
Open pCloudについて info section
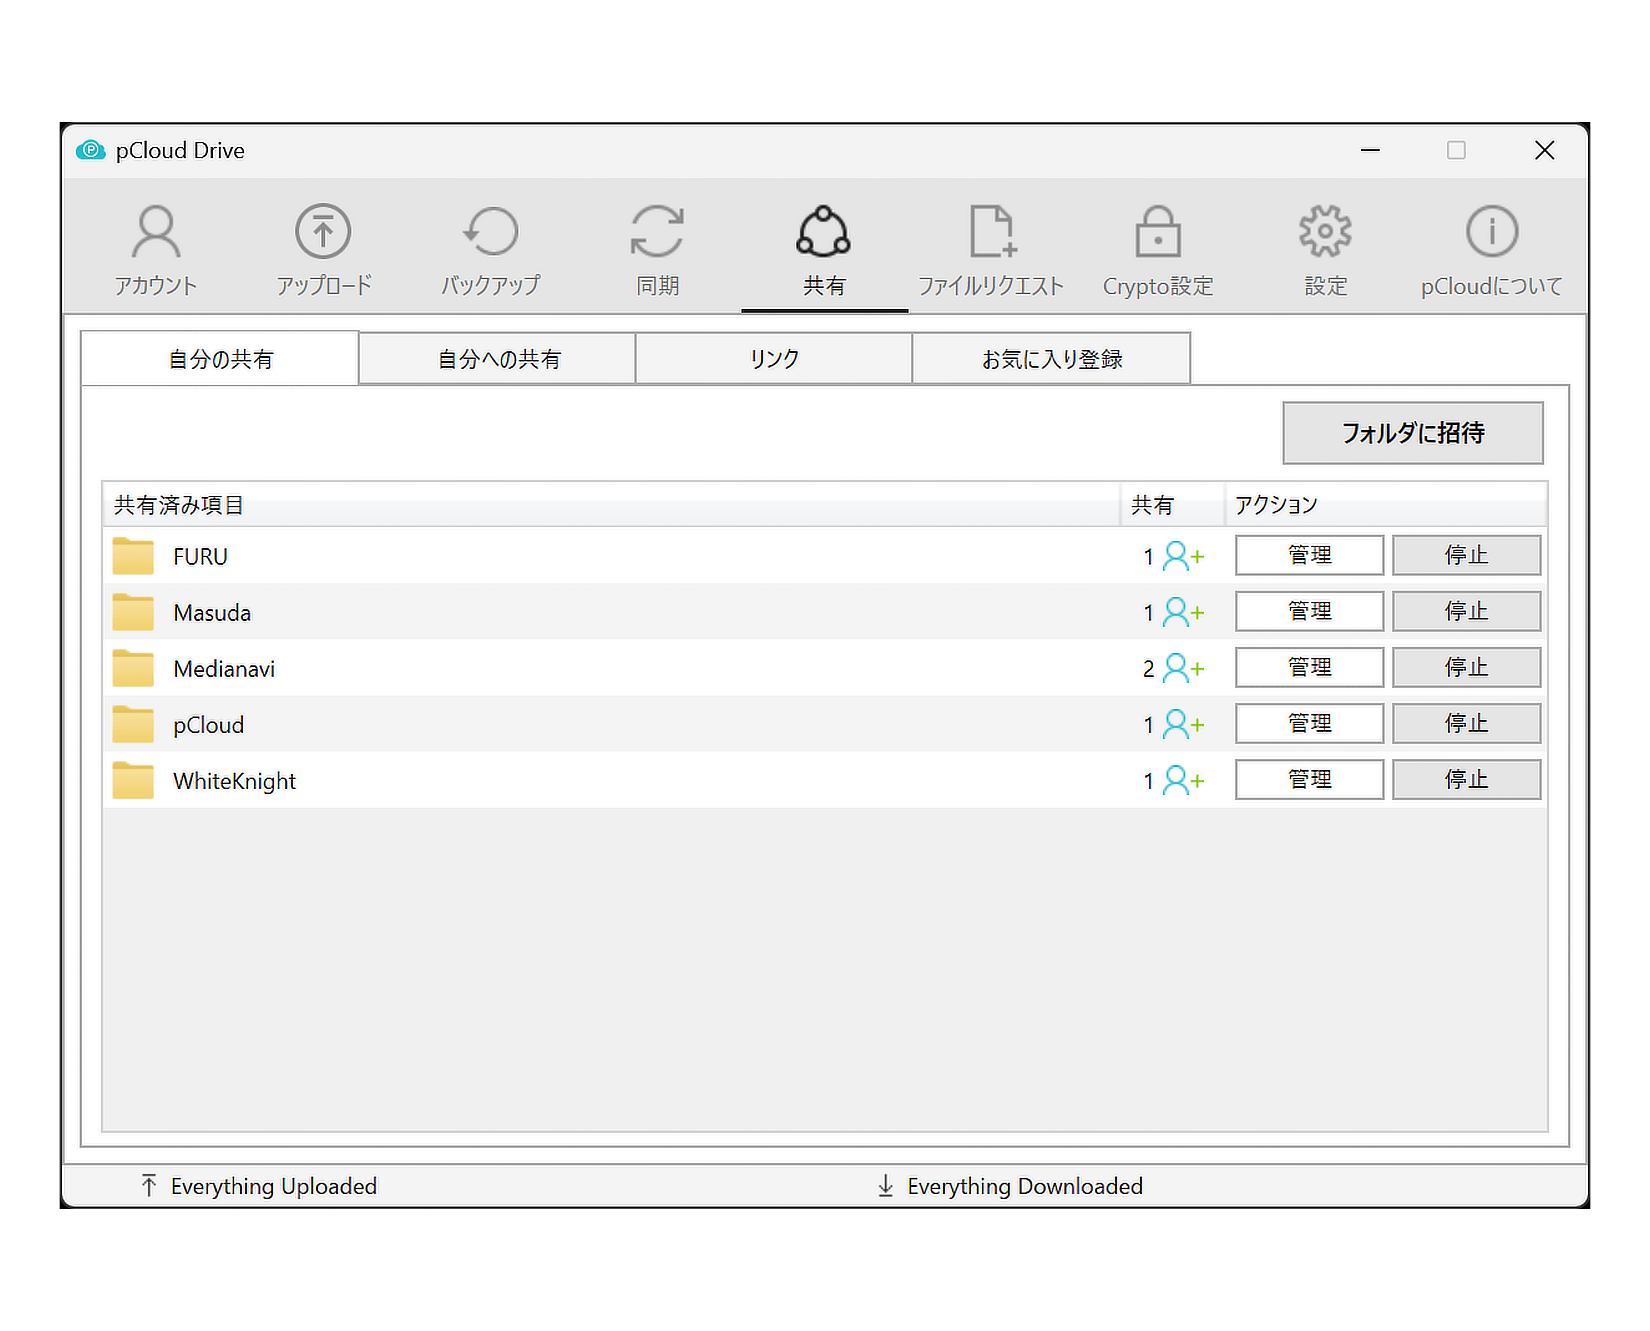pyautogui.click(x=1491, y=250)
